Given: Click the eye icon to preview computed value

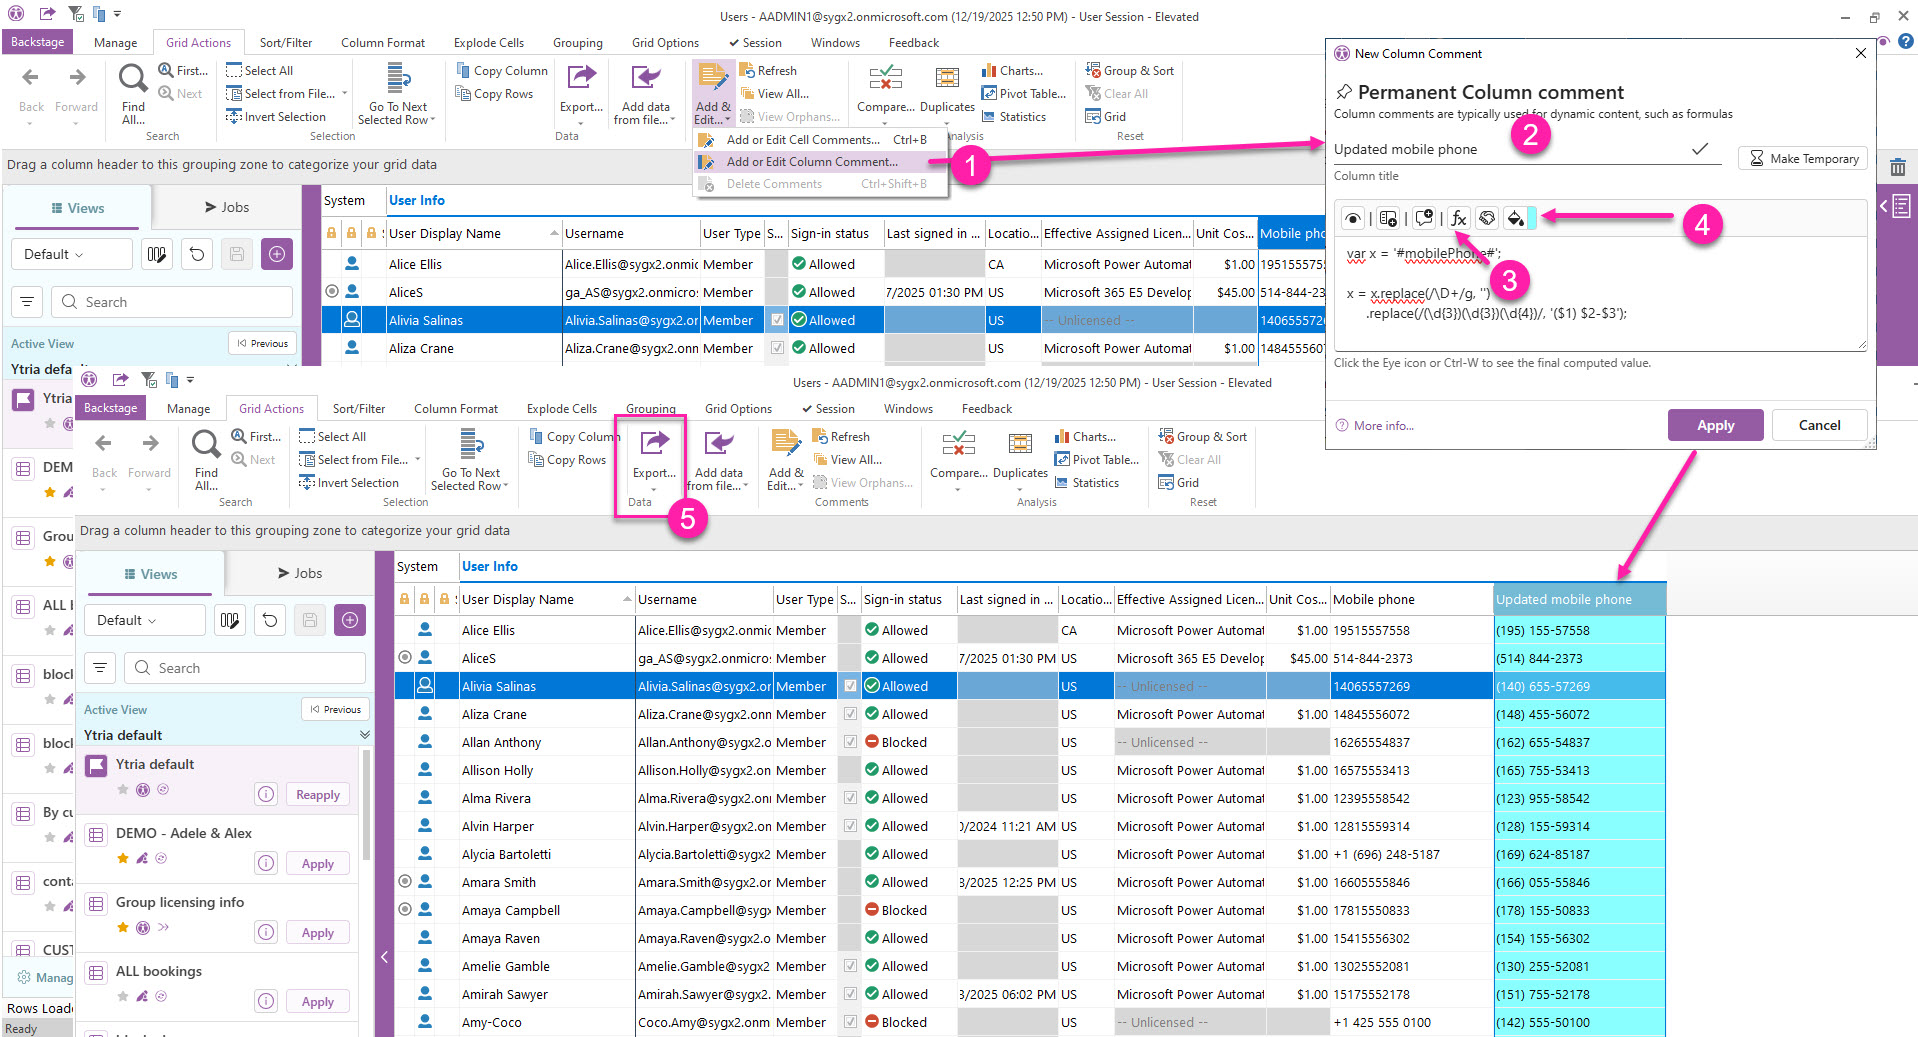Looking at the screenshot, I should 1352,219.
